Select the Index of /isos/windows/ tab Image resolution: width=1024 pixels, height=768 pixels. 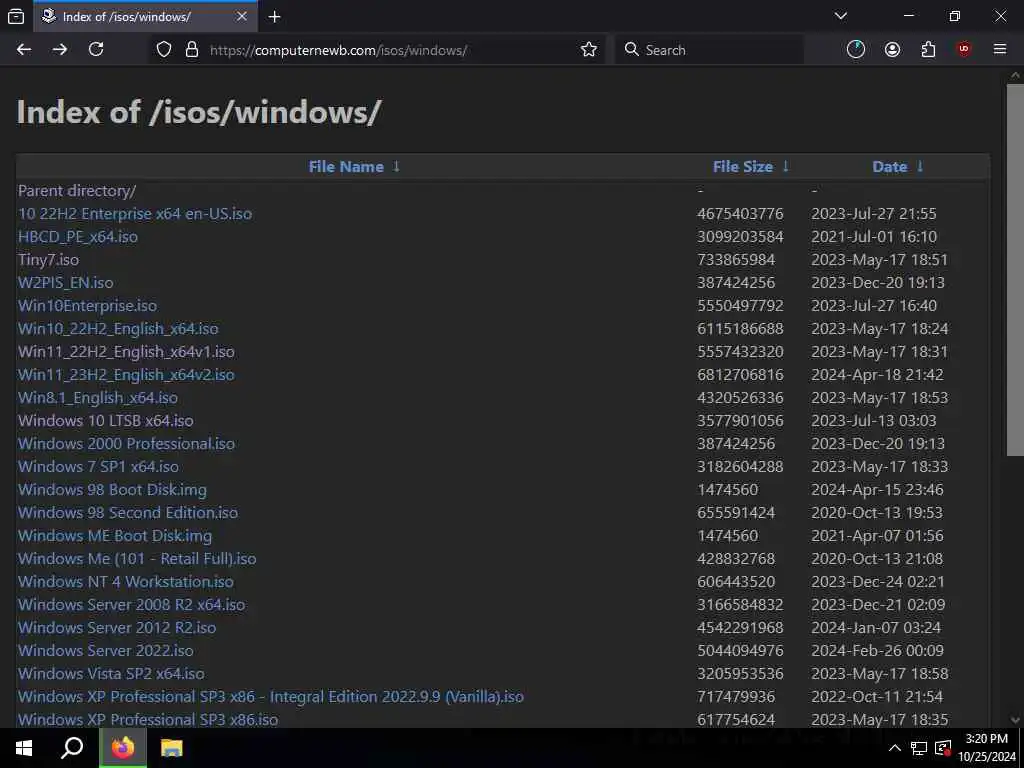tap(145, 17)
